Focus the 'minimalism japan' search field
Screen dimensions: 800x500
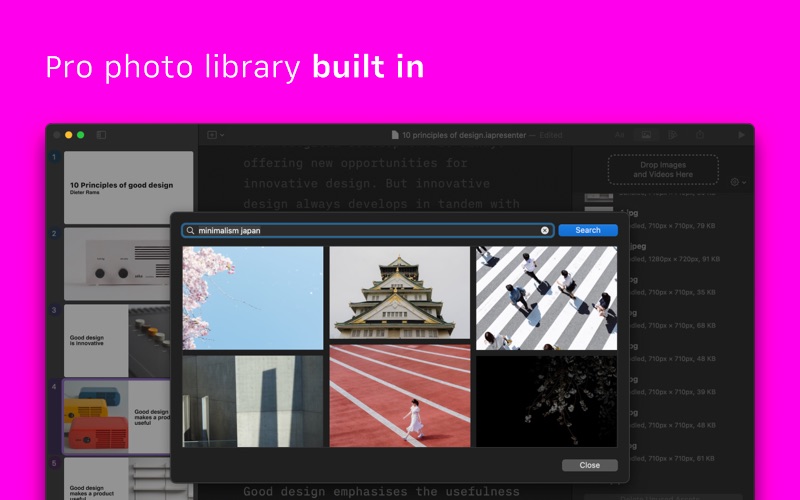(x=367, y=231)
